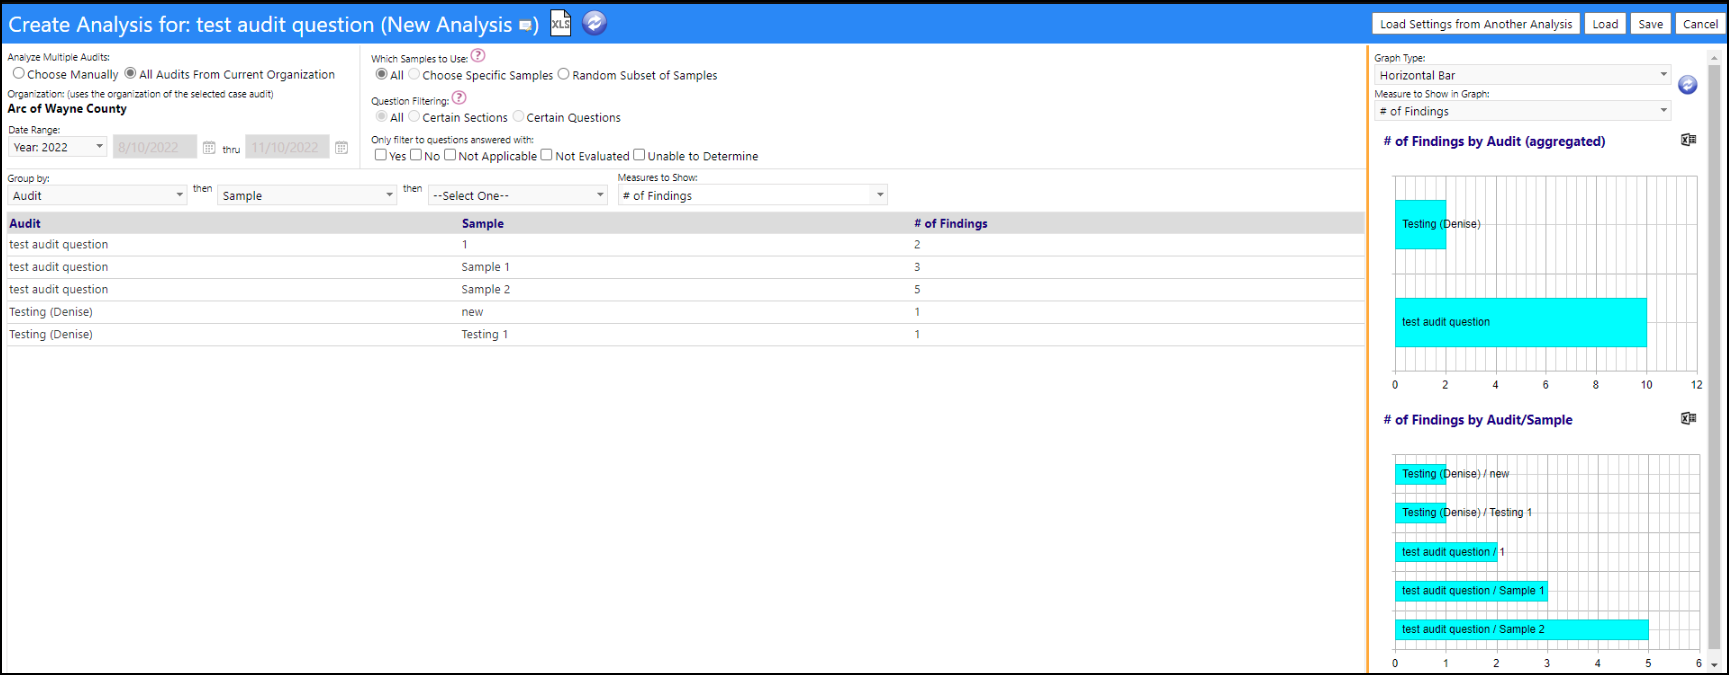The height and width of the screenshot is (675, 1729).
Task: Click the Load button
Action: [x=1605, y=24]
